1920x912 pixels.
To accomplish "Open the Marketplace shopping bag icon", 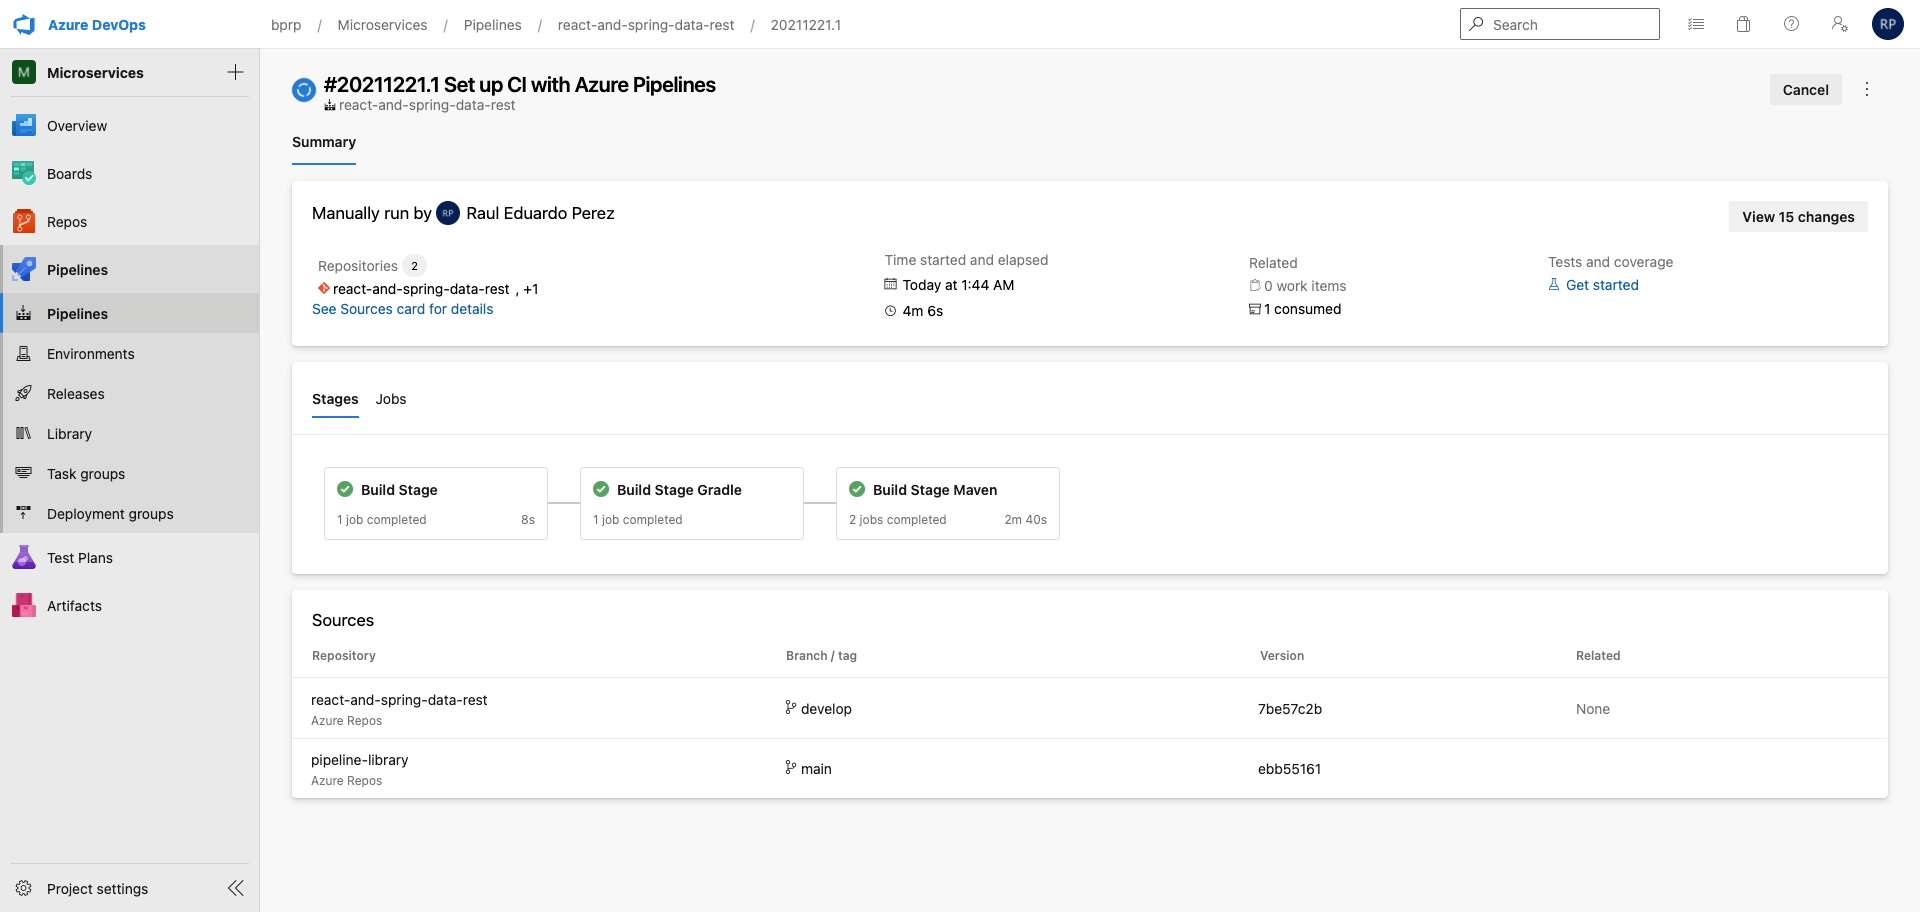I will [1744, 24].
